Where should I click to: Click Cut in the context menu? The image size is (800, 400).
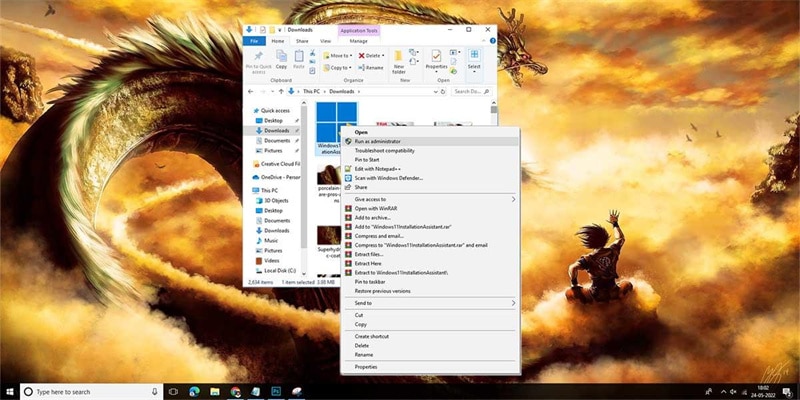(x=431, y=315)
